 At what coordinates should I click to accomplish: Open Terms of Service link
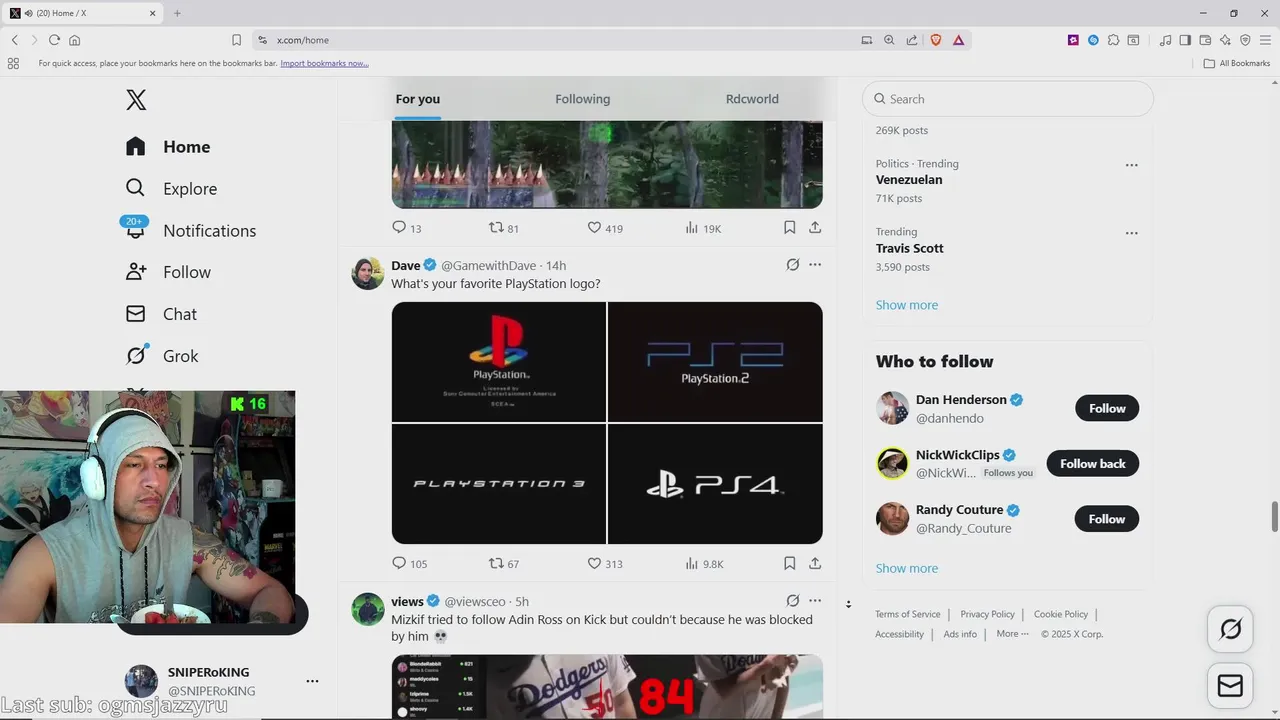click(x=908, y=614)
